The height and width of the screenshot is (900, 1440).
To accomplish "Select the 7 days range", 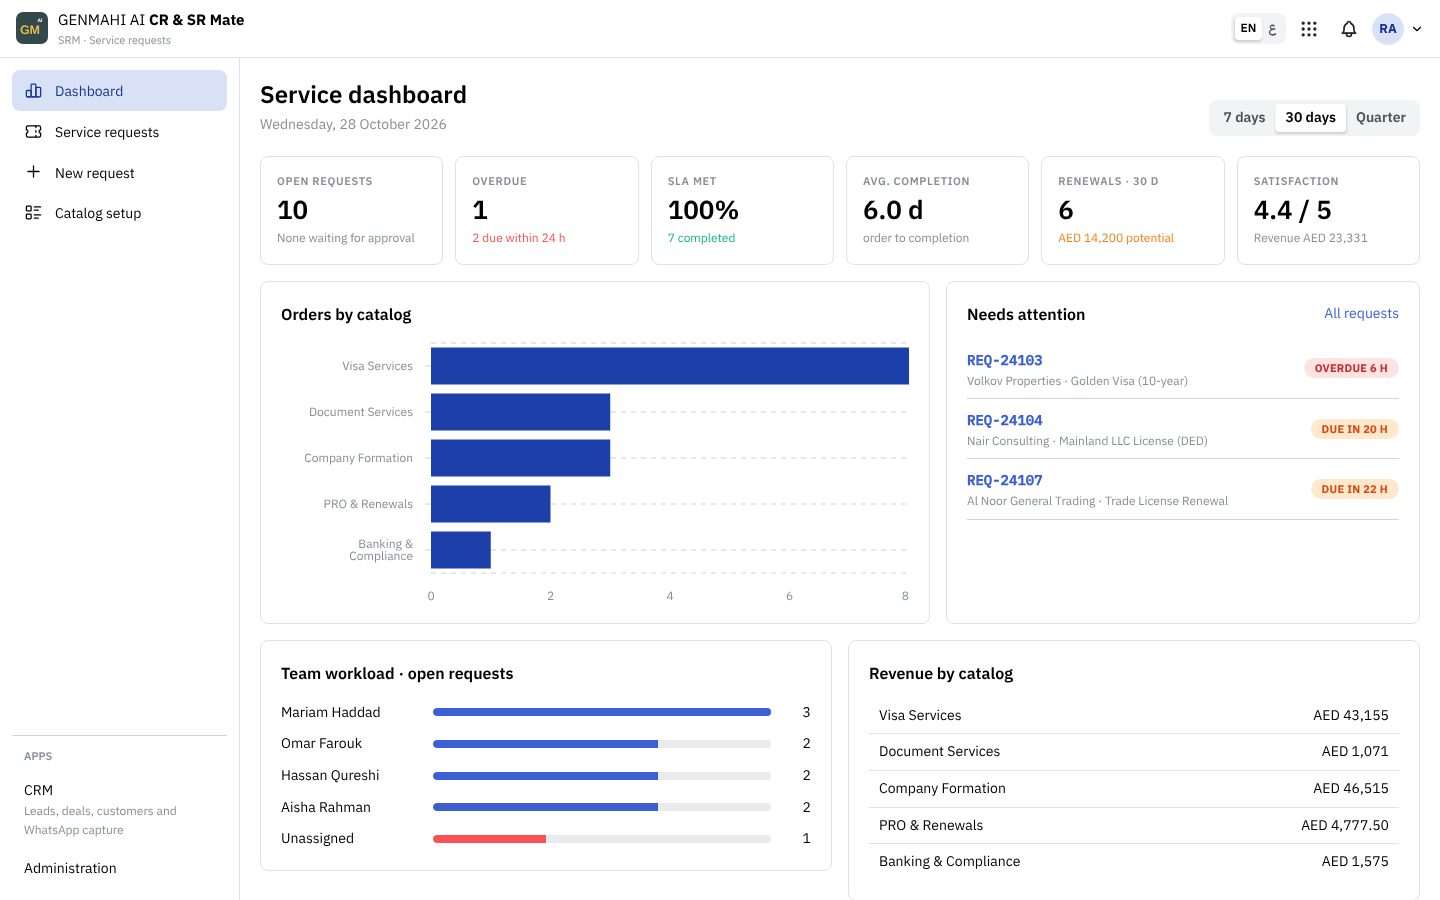I will click(1244, 117).
